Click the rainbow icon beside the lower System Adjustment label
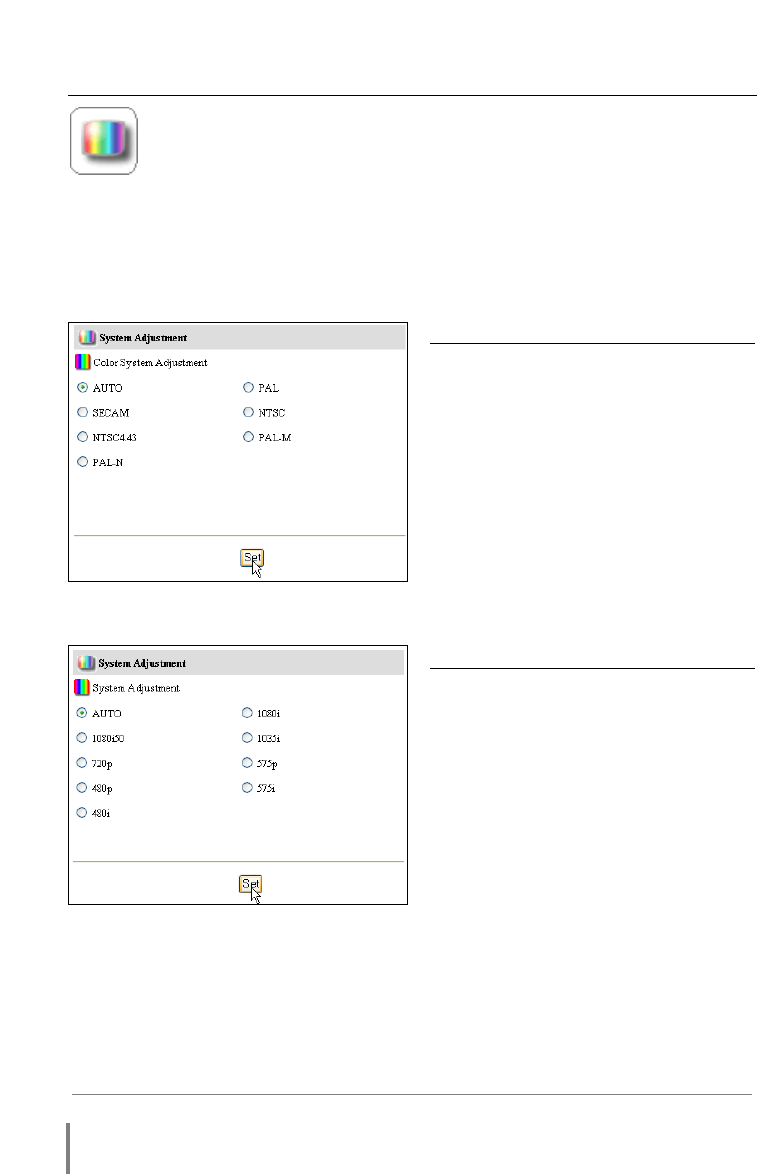Viewport: 757px width, 1174px height. tap(83, 688)
